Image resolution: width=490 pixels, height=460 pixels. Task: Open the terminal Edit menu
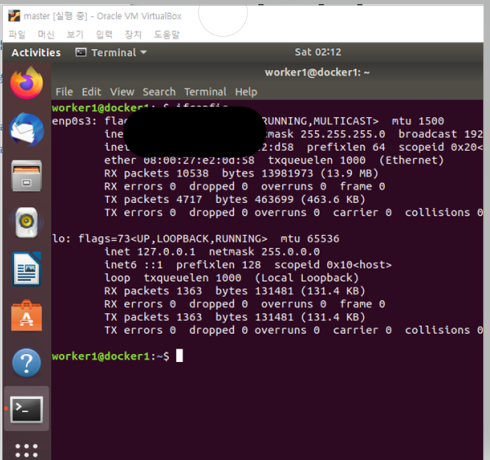[x=91, y=92]
